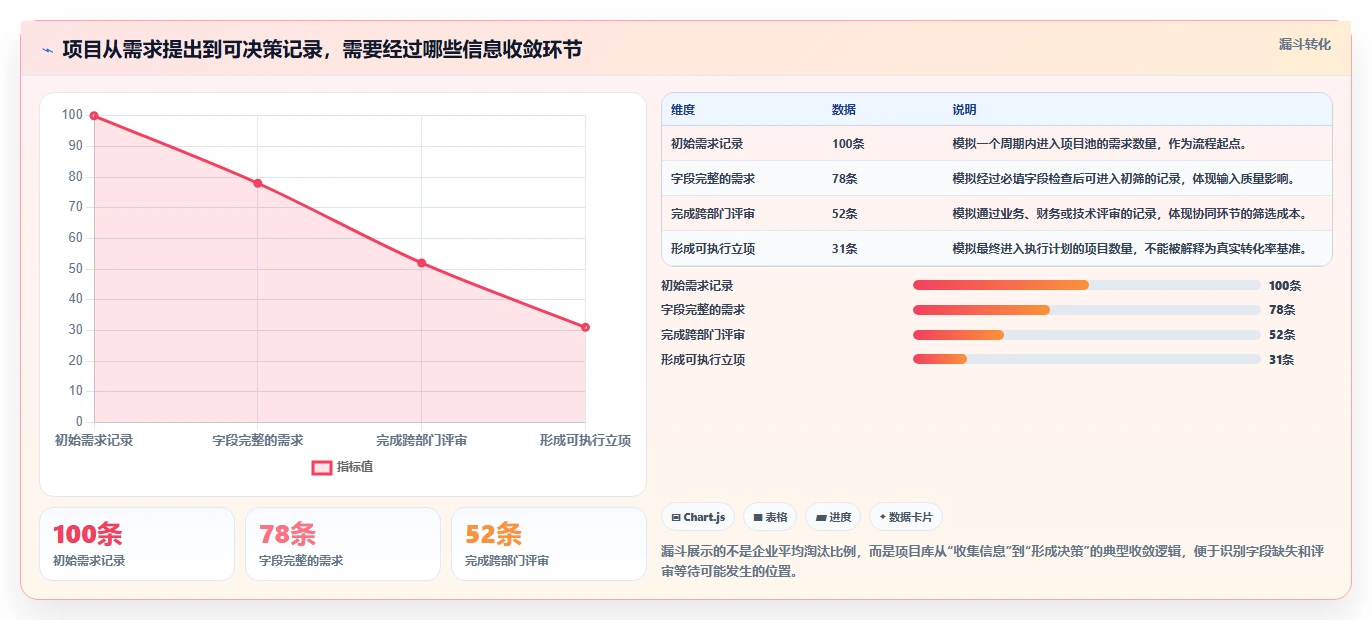Click the 初始需求记录 table row name
This screenshot has width=1372, height=620.
point(707,144)
